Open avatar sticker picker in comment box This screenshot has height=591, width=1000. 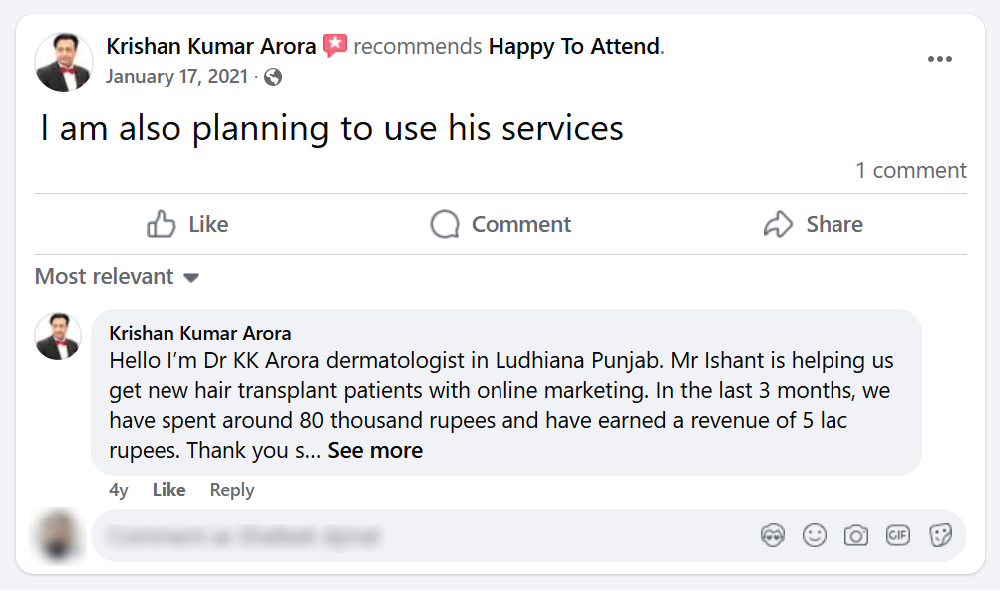[773, 535]
